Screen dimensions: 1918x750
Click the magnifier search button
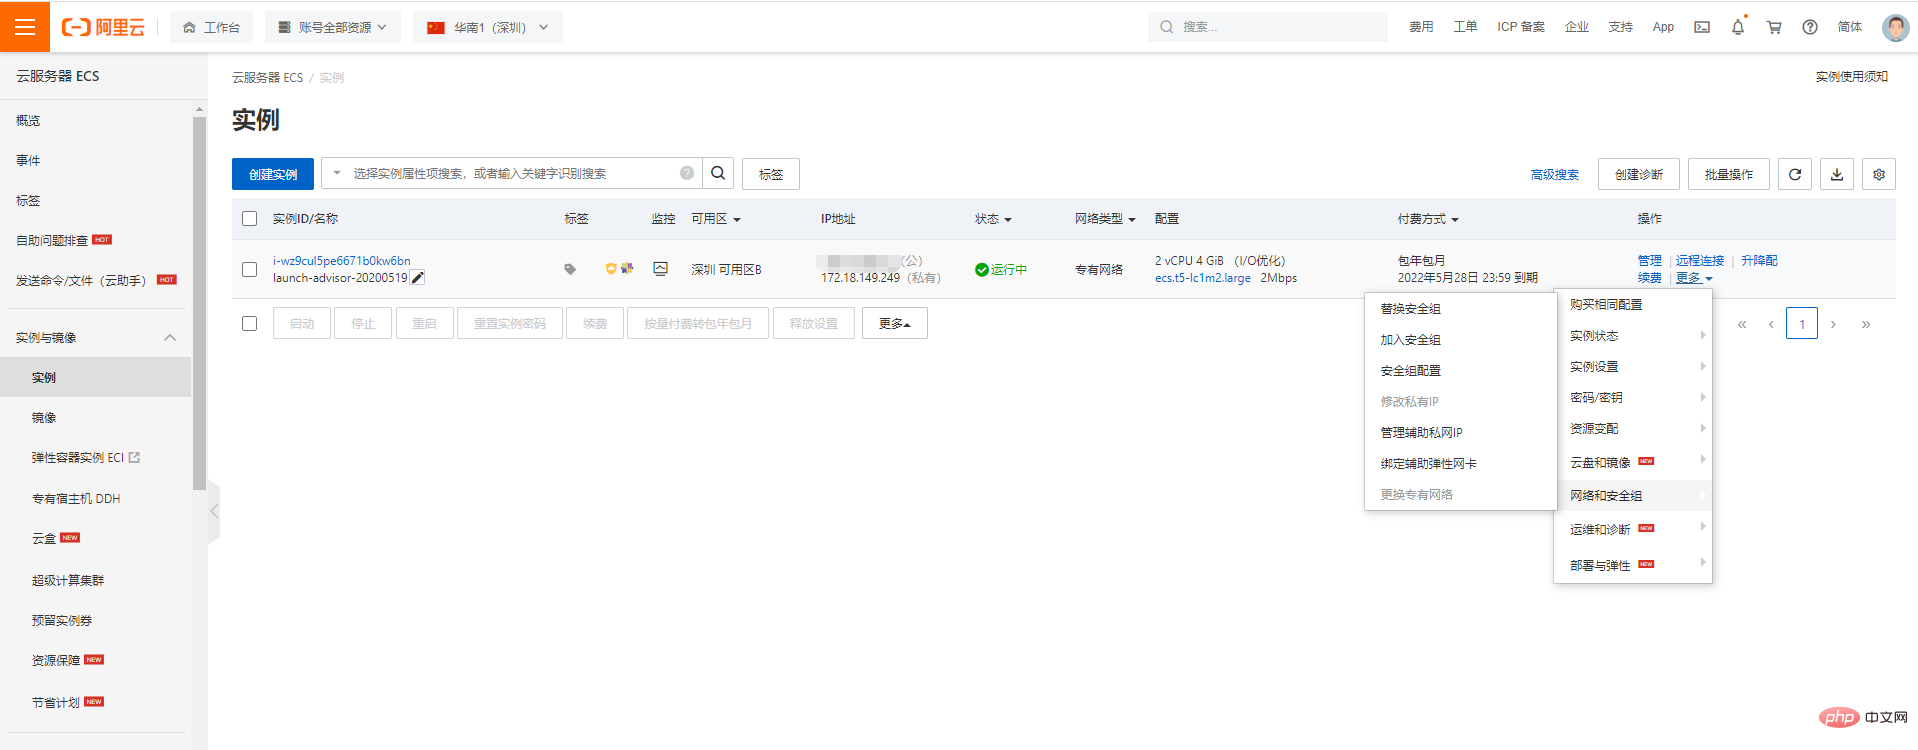pos(718,173)
